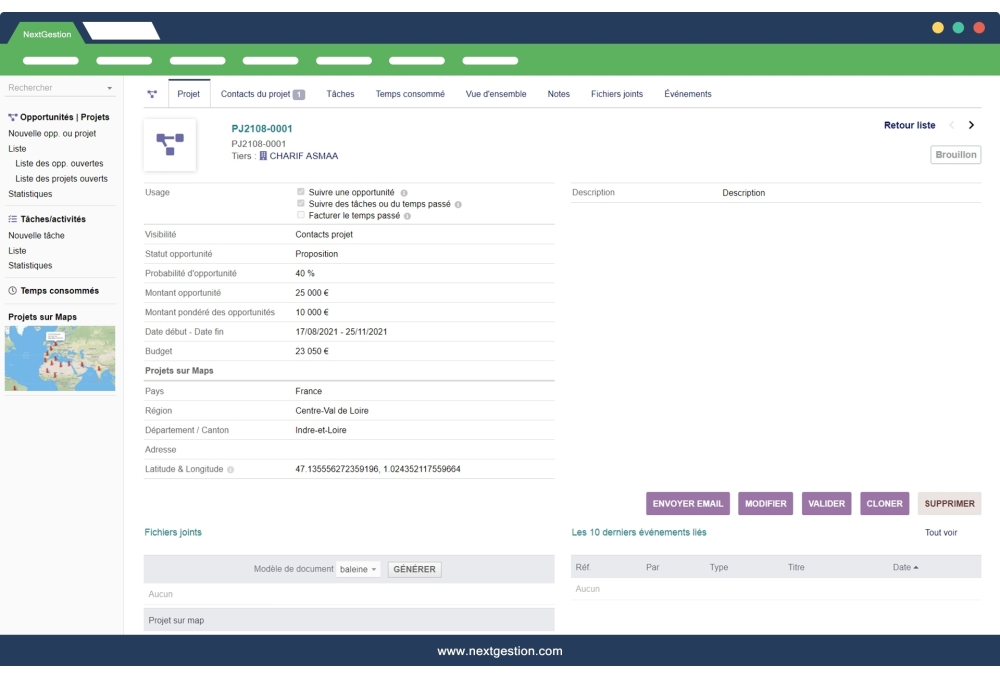Screen dimensions: 1000x679
Task: Select the project tree icon tab
Action: point(152,94)
